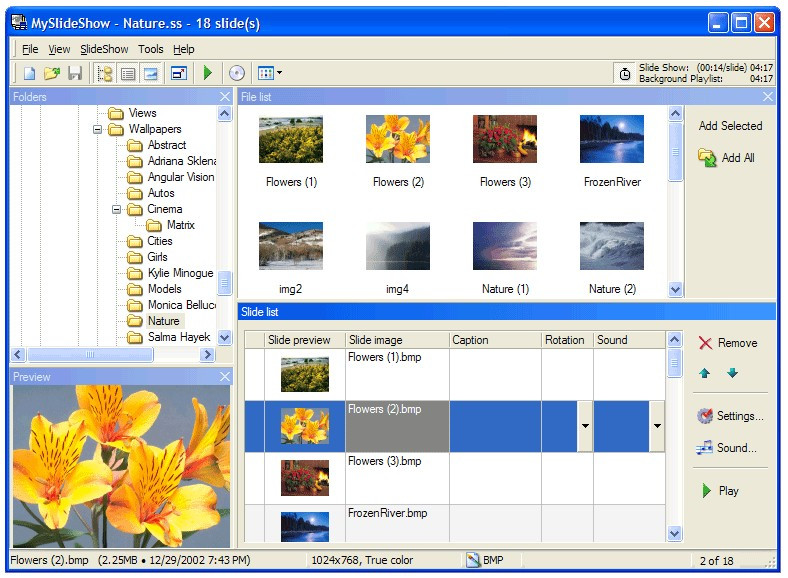Click the Open slideshow folder icon
788x578 pixels.
(52, 73)
